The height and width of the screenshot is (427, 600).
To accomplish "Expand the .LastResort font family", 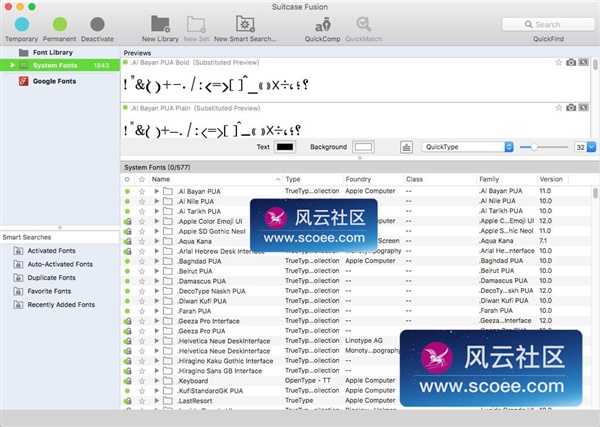I will coord(157,401).
